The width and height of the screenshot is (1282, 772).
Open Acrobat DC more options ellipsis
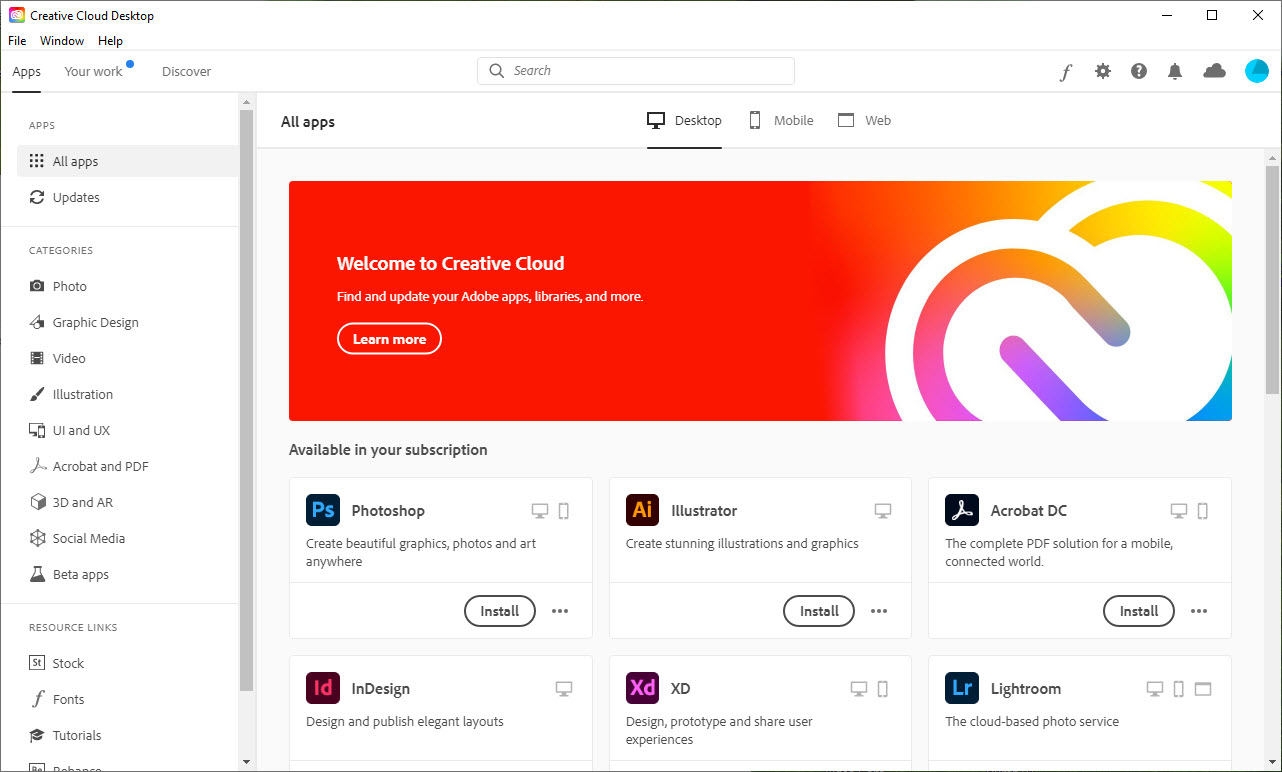click(x=1199, y=611)
